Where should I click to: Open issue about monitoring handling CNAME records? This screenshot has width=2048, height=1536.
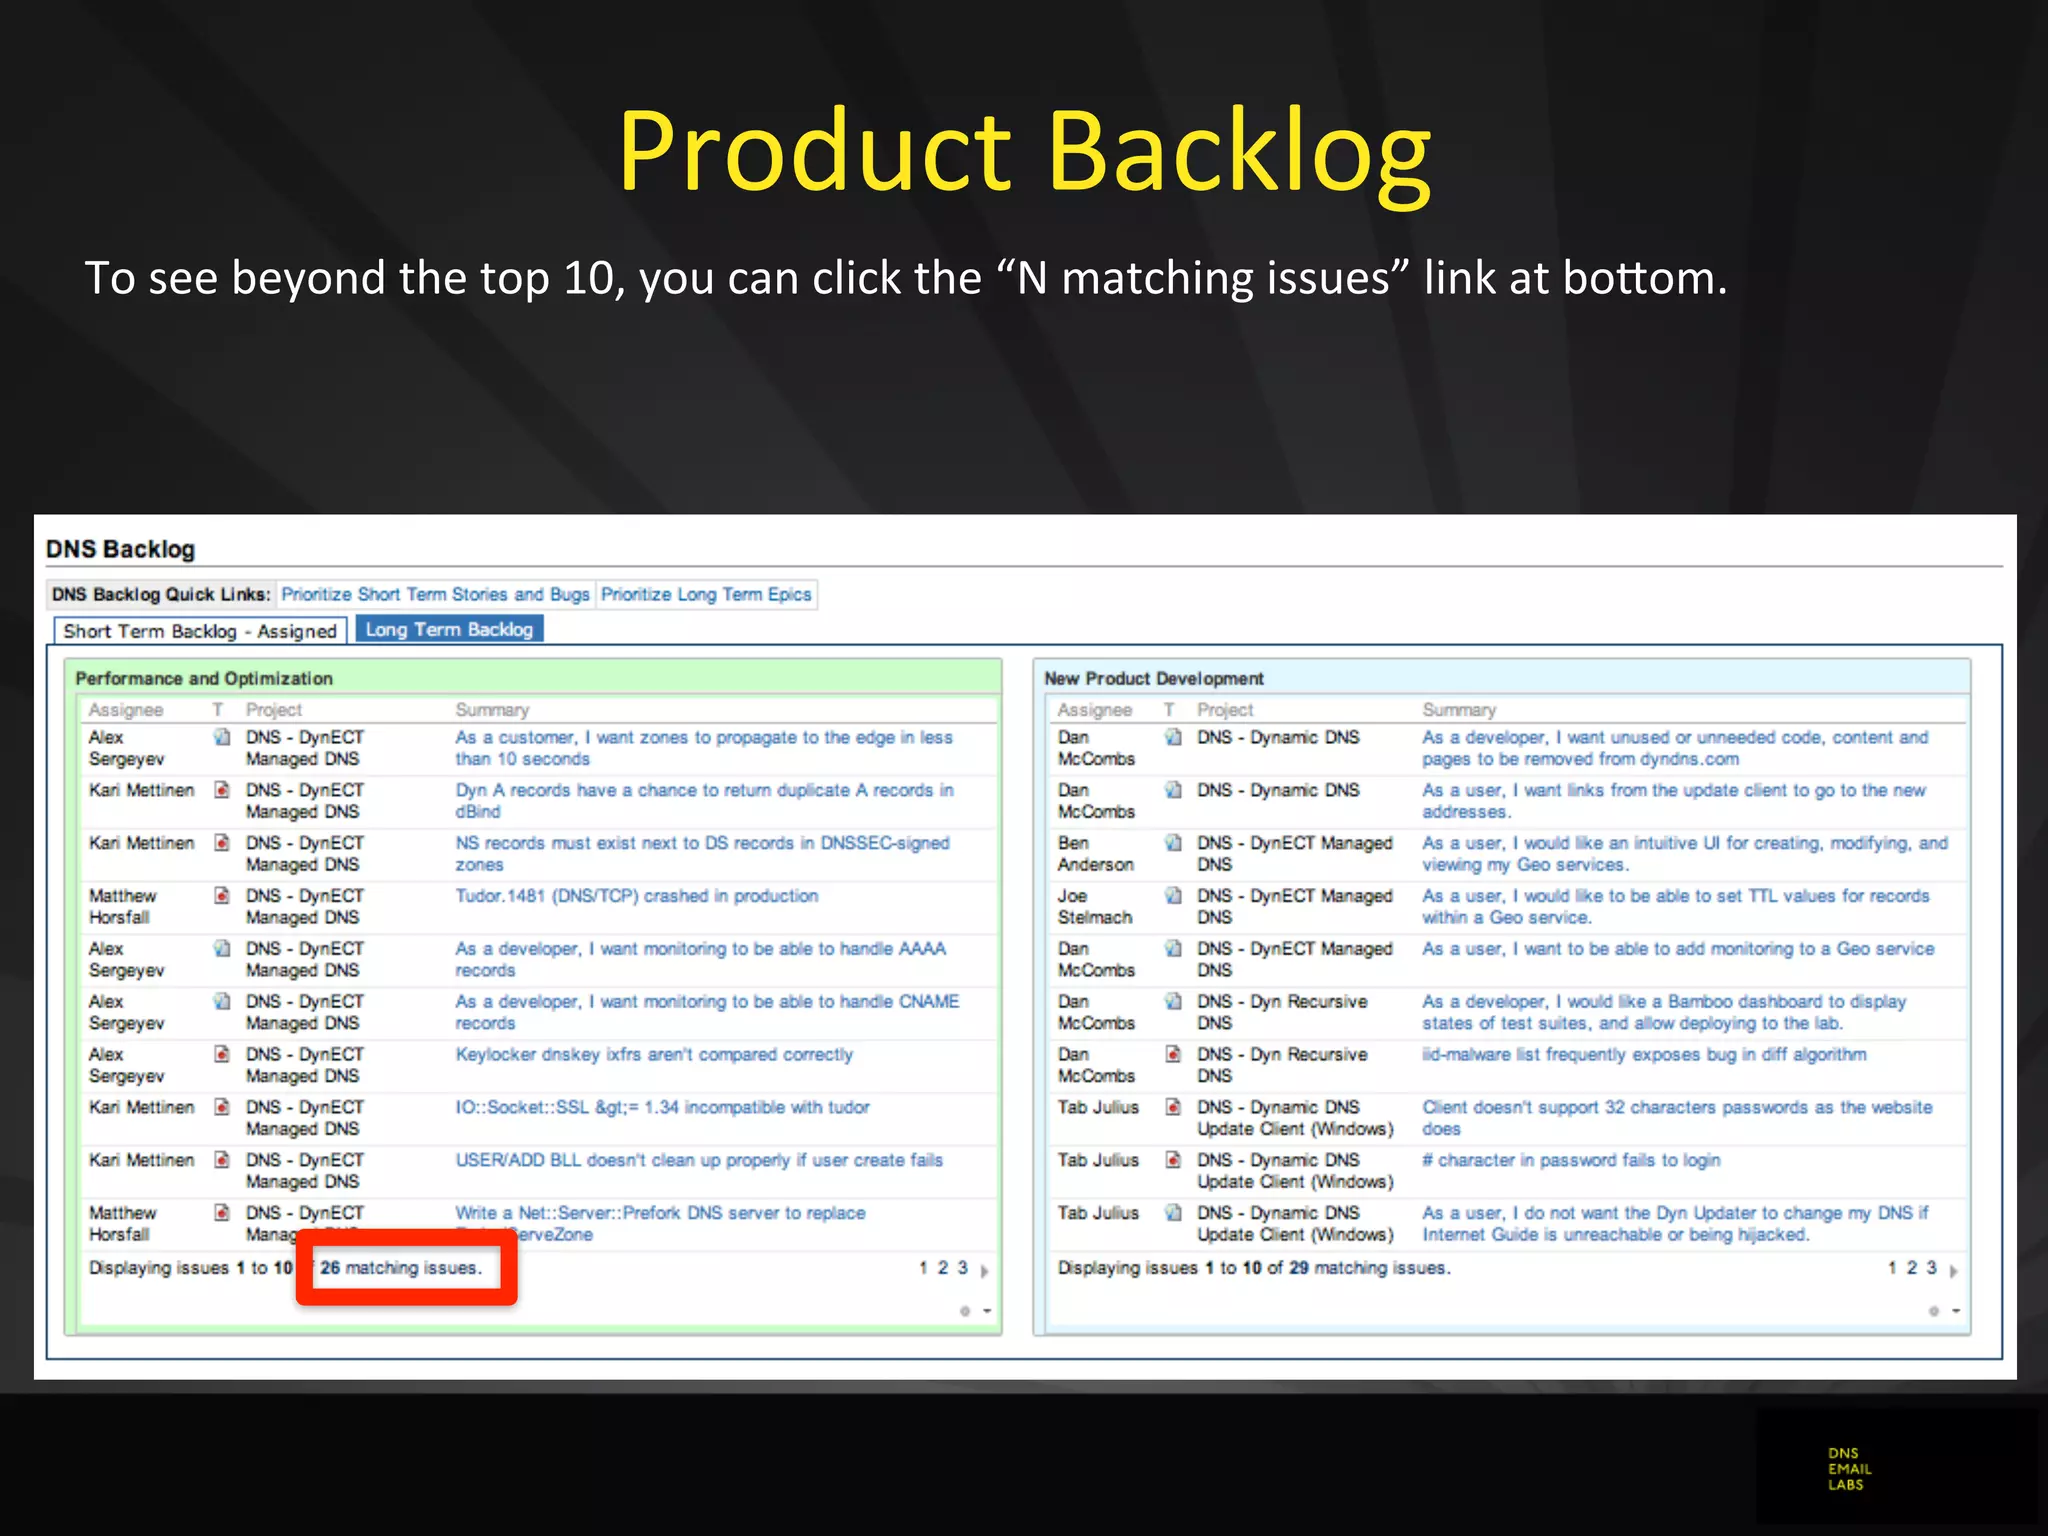click(707, 1012)
